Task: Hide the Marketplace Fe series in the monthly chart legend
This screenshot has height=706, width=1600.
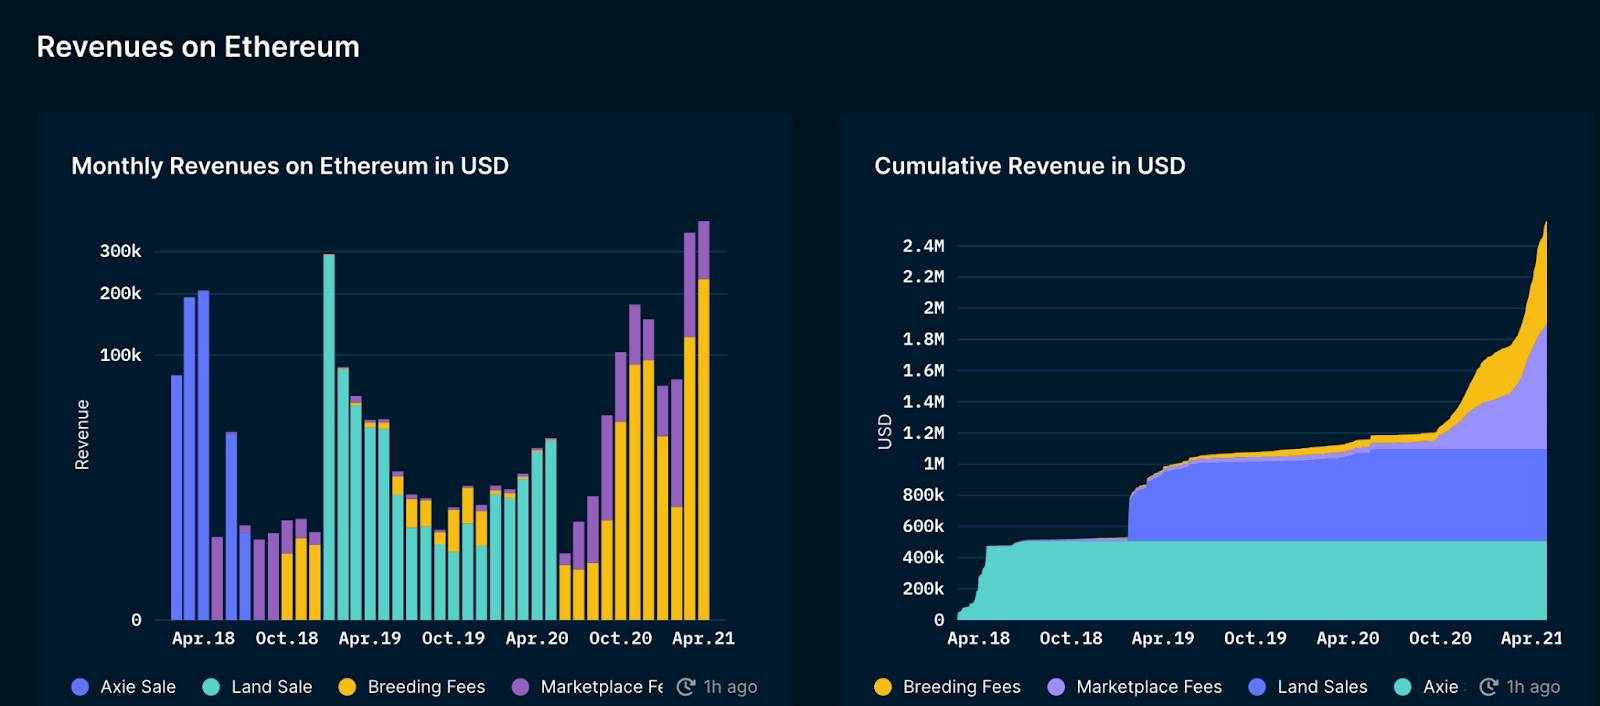Action: 588,687
